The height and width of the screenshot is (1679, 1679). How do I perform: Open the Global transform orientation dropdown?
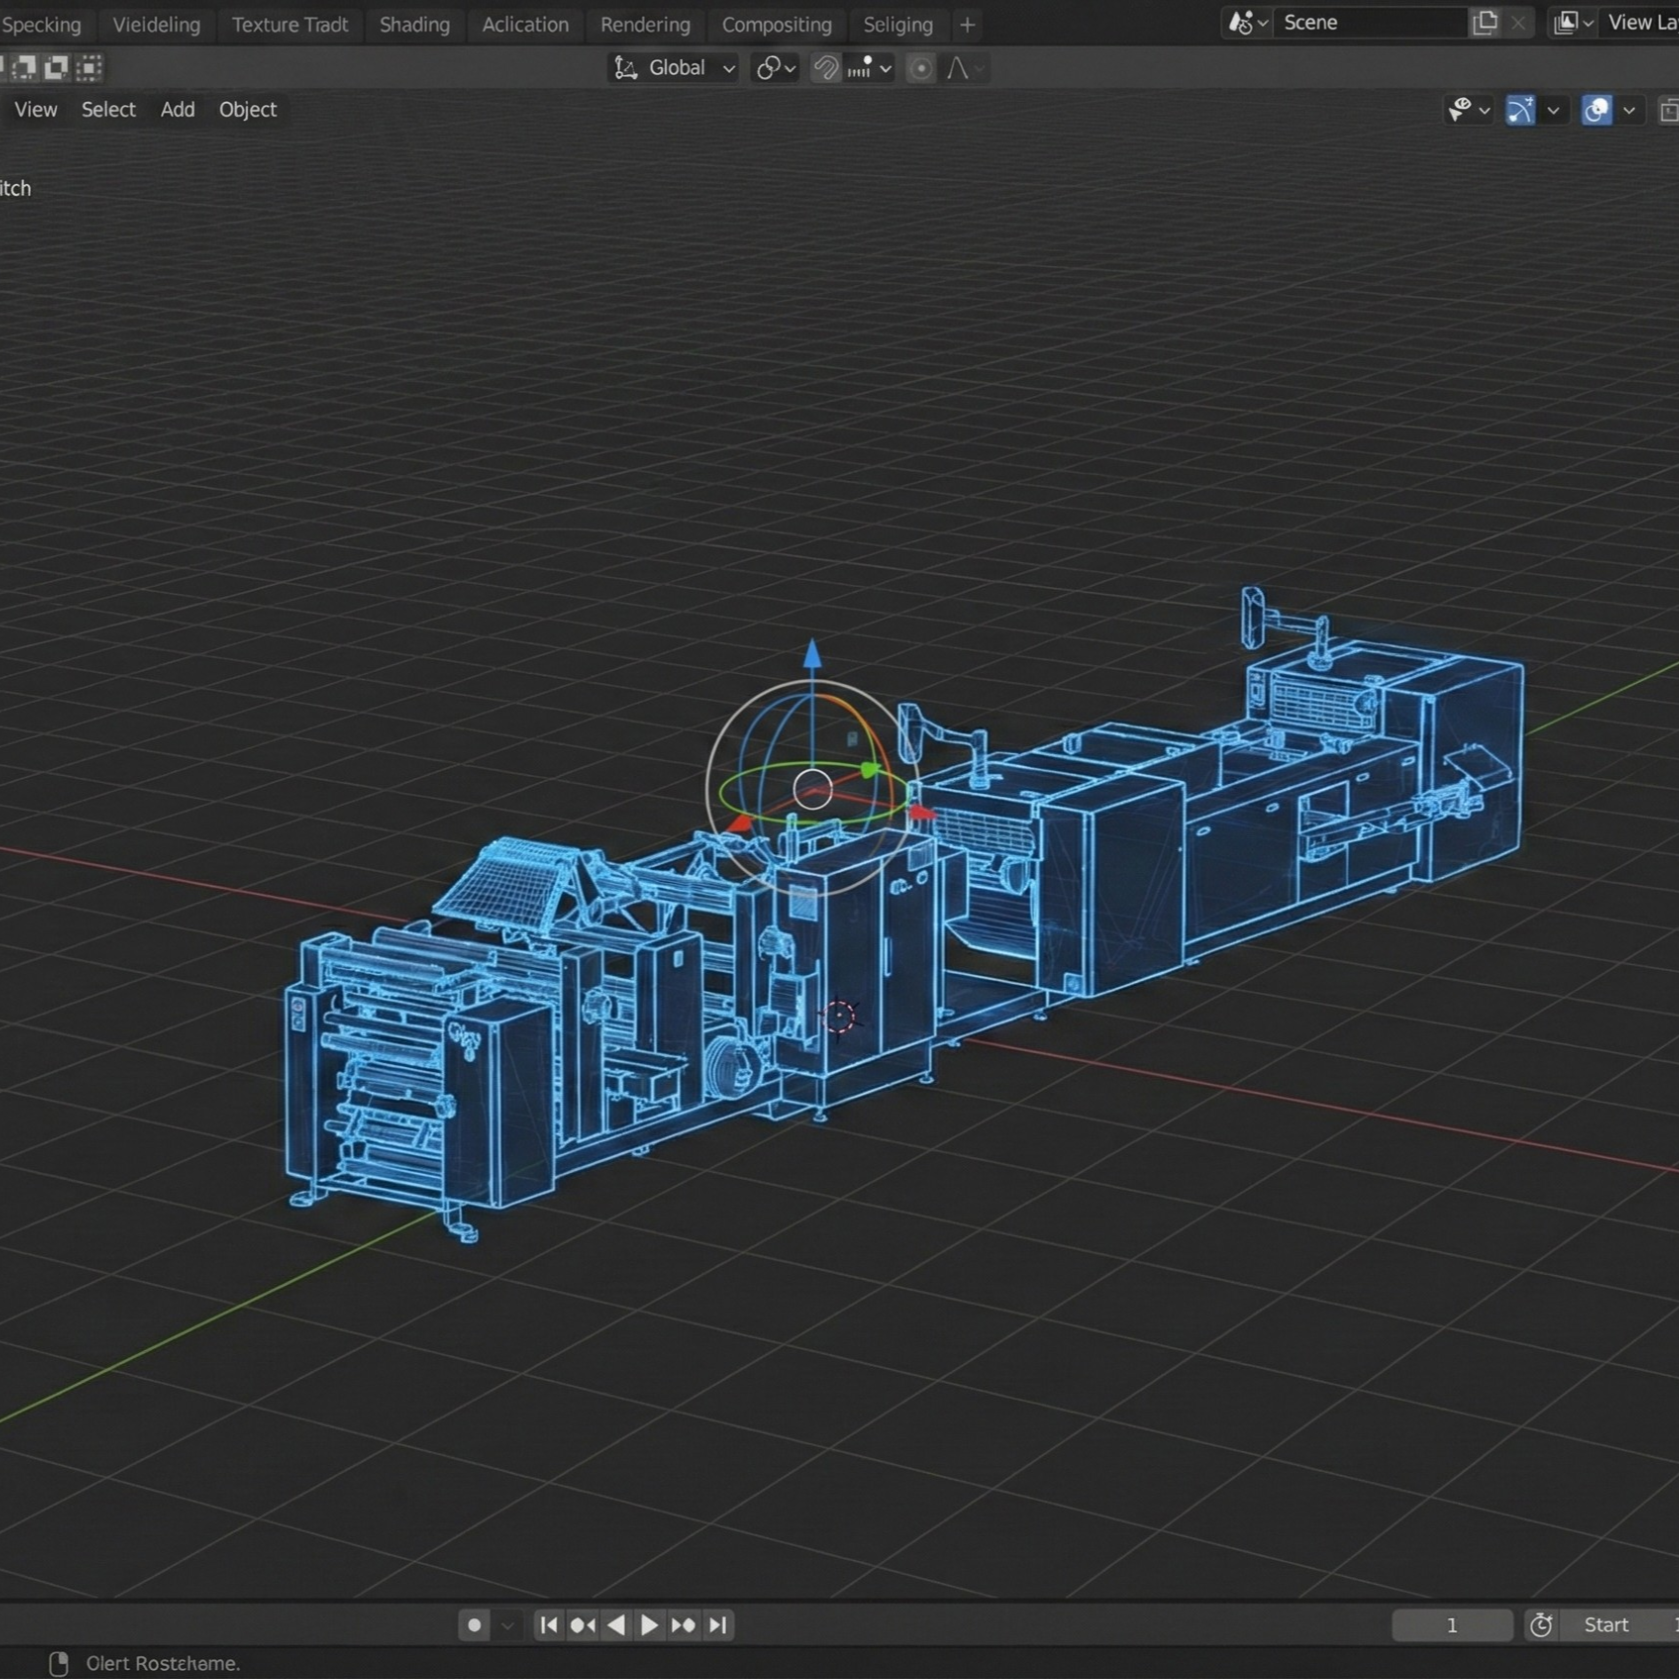tap(675, 68)
